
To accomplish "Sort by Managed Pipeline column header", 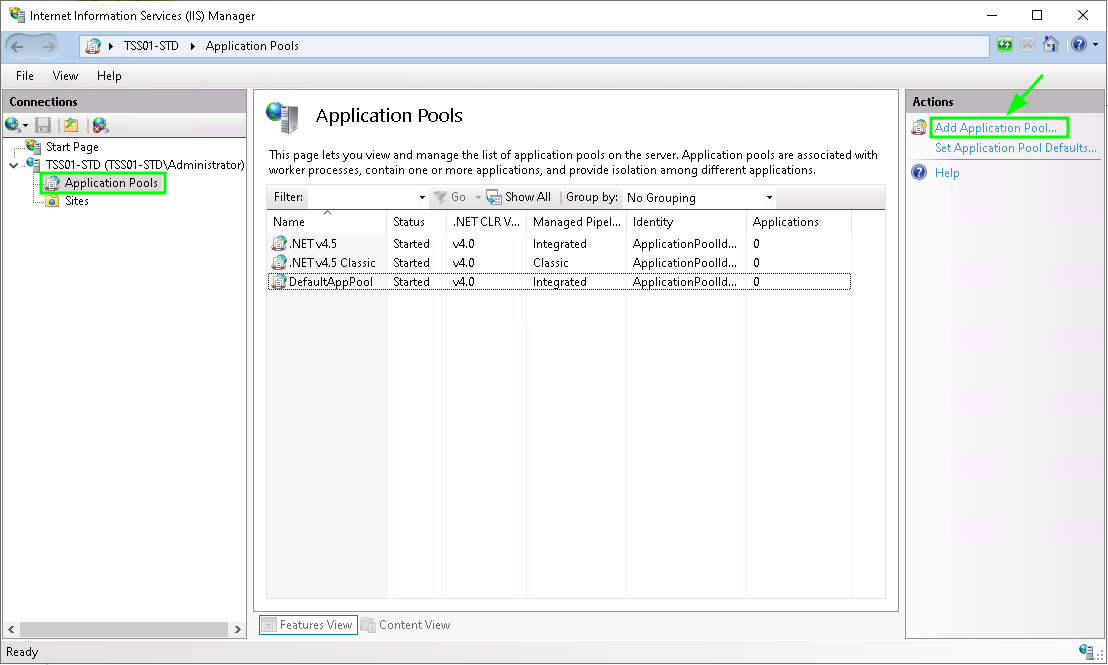I will (577, 221).
